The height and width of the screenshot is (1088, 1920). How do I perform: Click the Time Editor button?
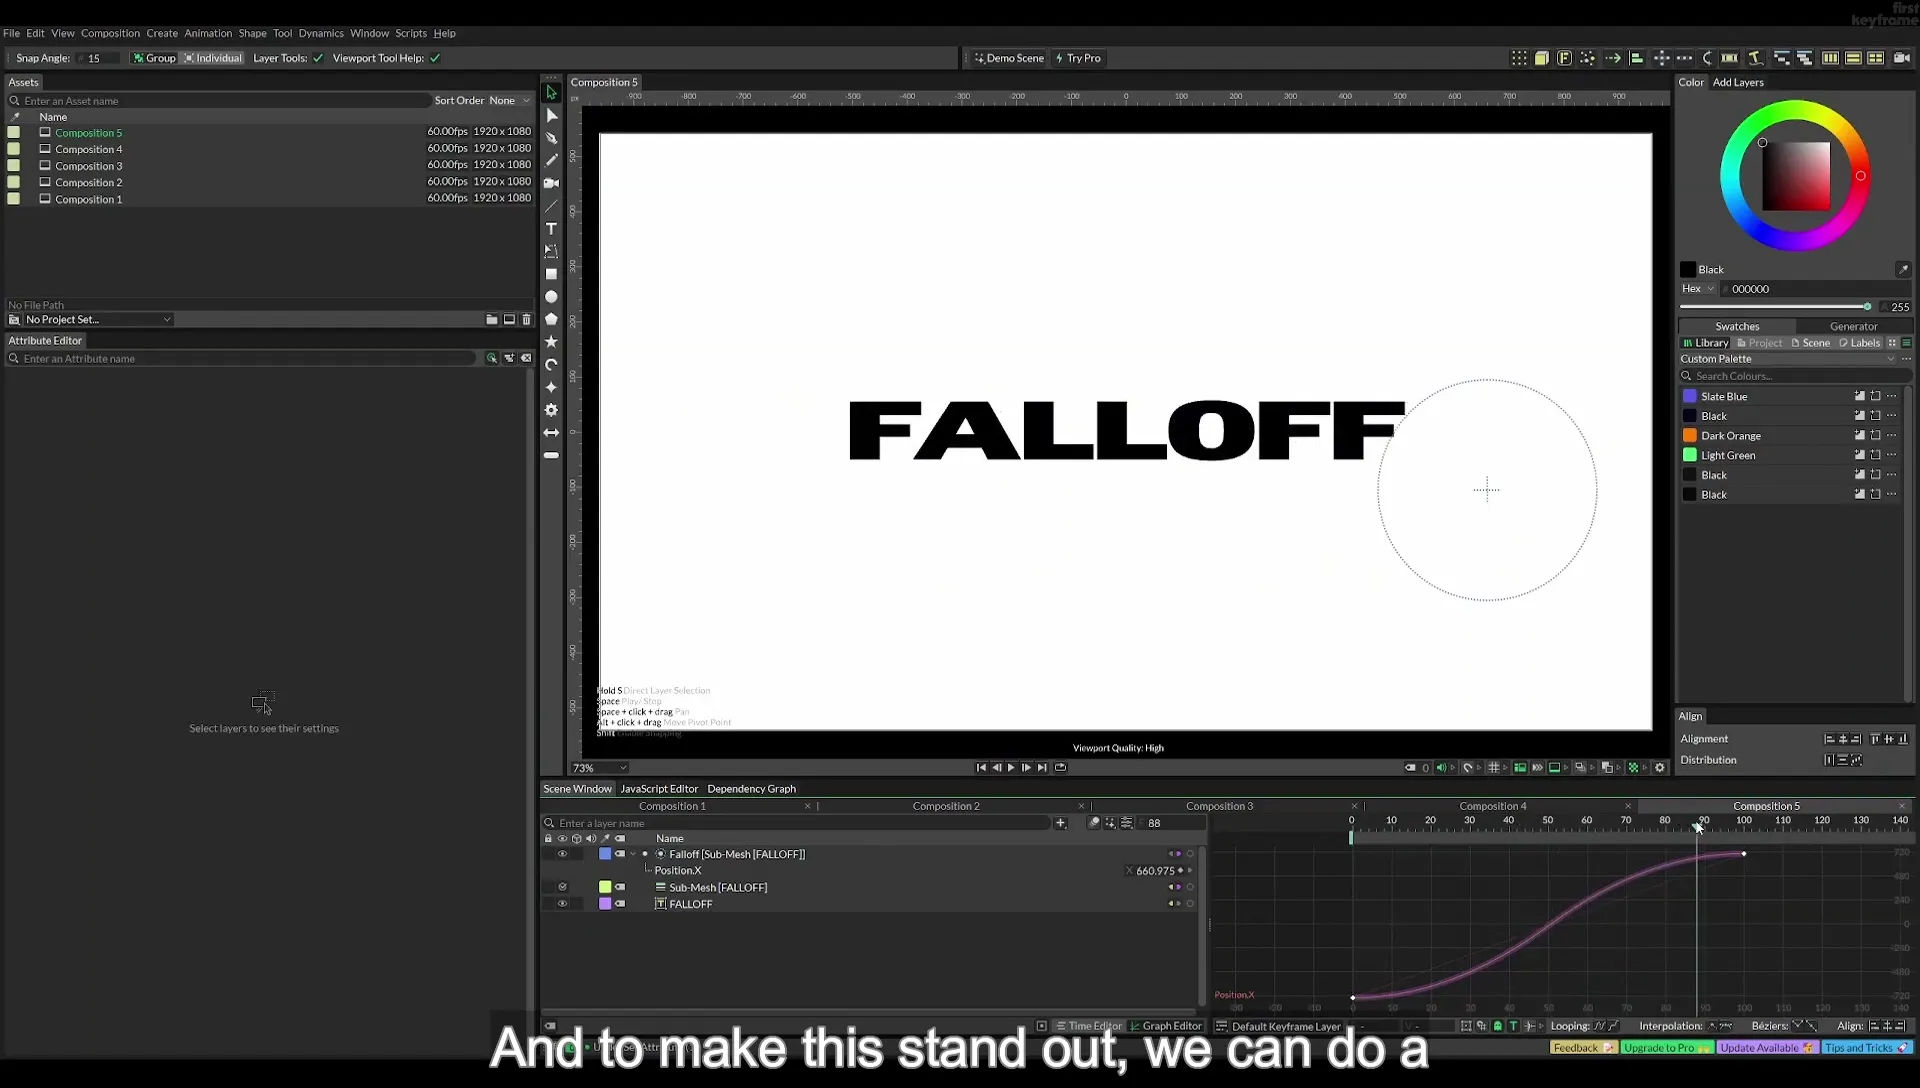pos(1089,1026)
